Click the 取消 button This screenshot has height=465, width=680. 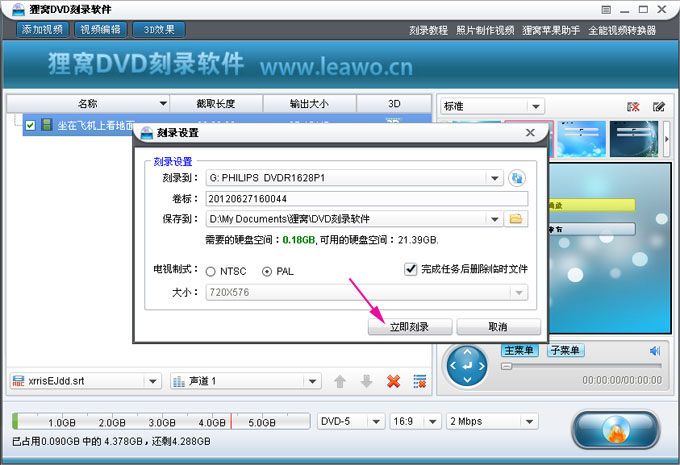498,327
